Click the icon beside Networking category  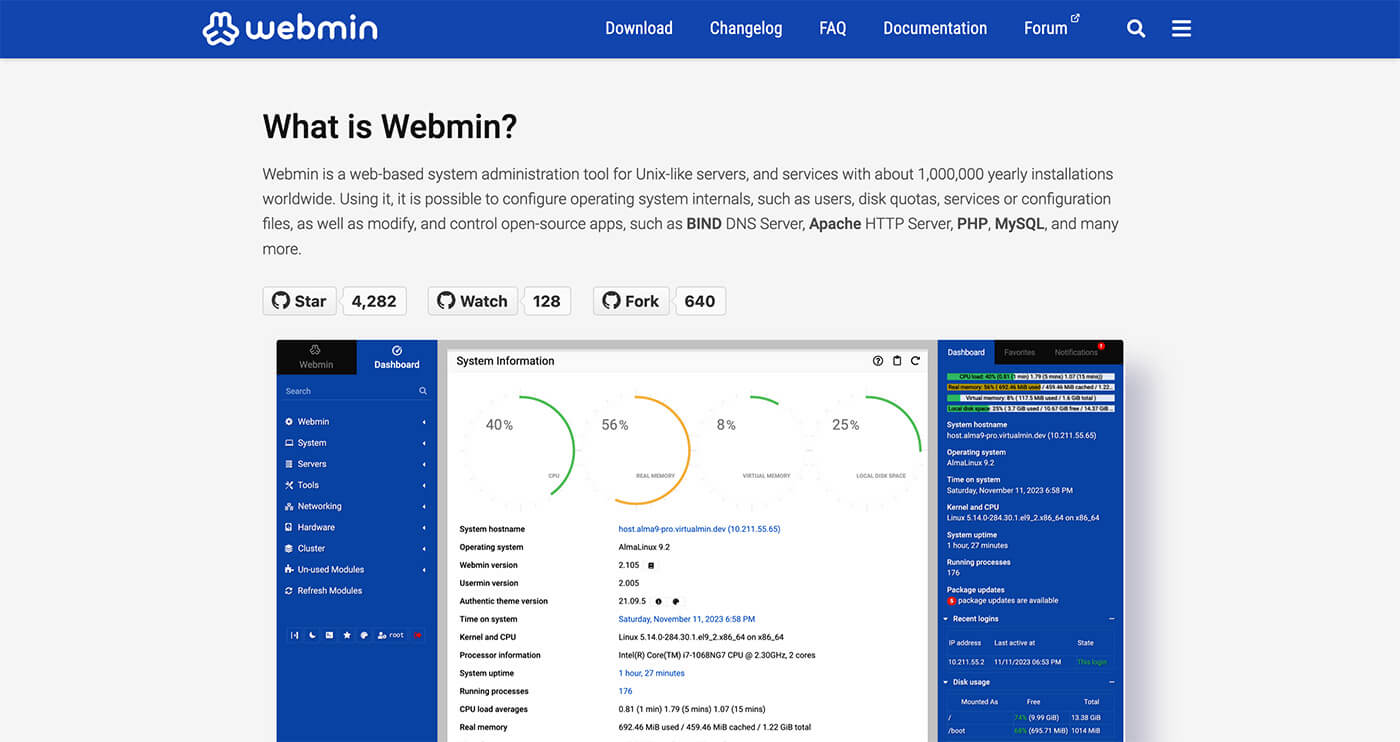(289, 506)
